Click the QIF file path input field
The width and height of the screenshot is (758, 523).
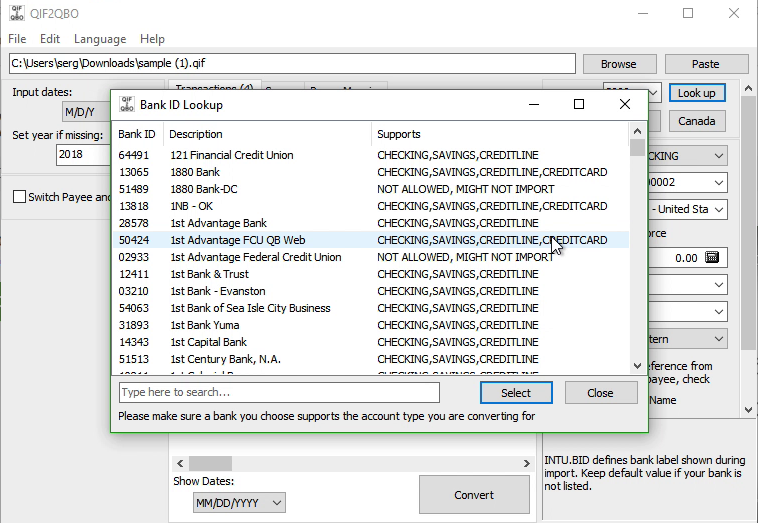tap(292, 63)
